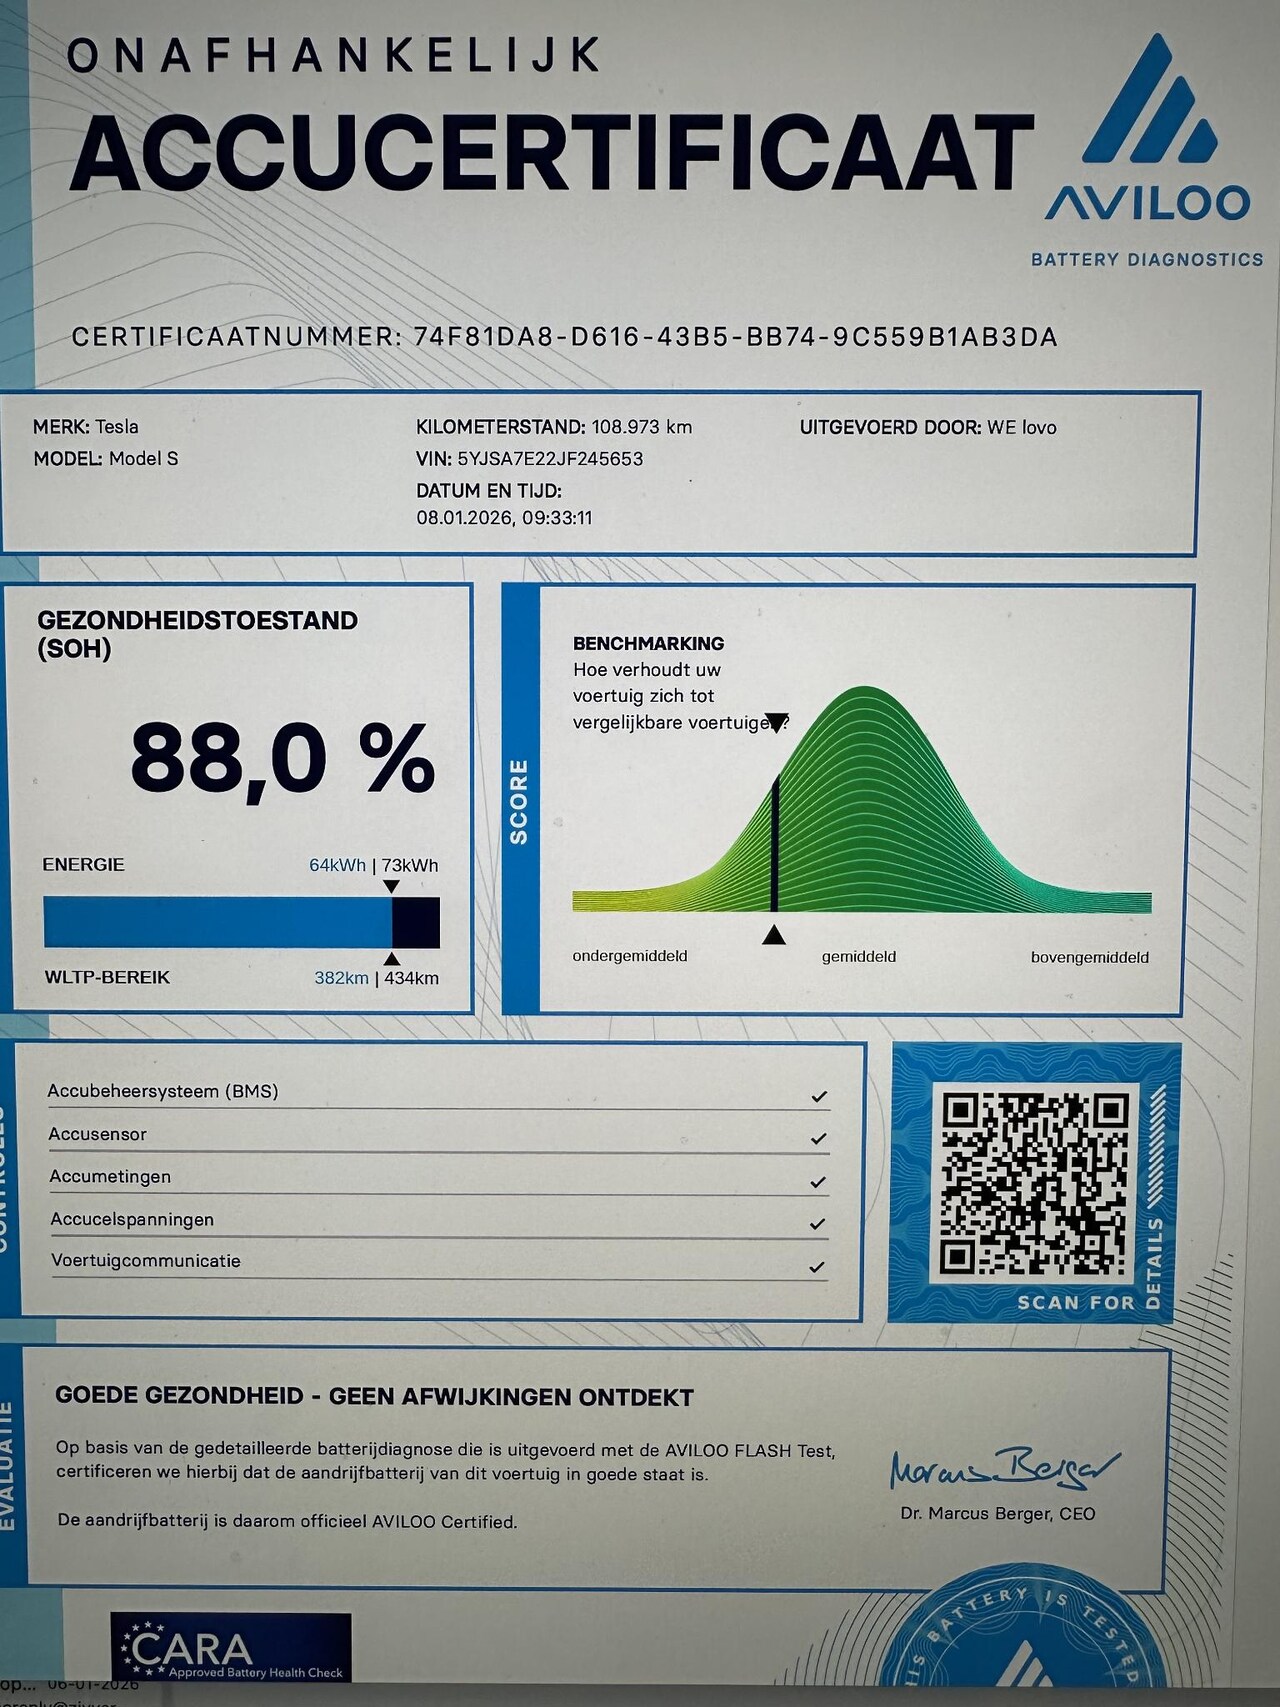Click the down arrow atop the benchmark curve

click(x=776, y=723)
